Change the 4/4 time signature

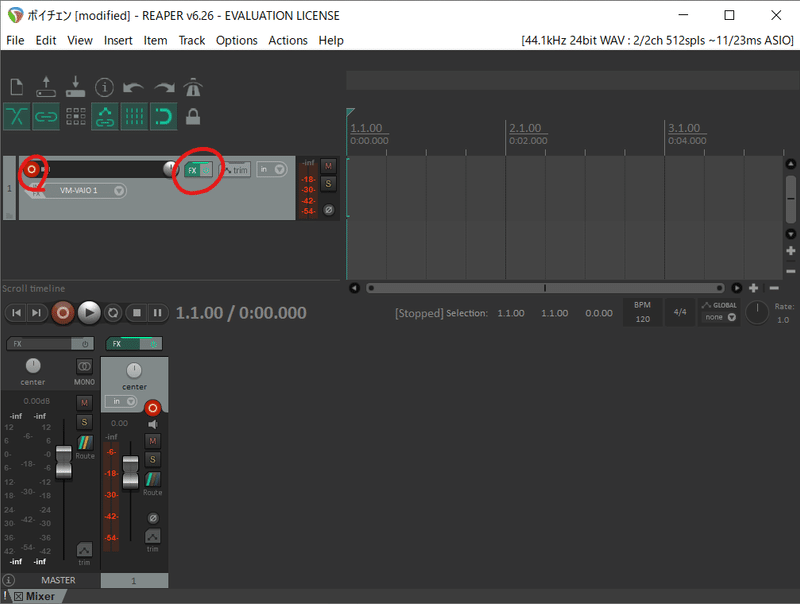pyautogui.click(x=680, y=312)
